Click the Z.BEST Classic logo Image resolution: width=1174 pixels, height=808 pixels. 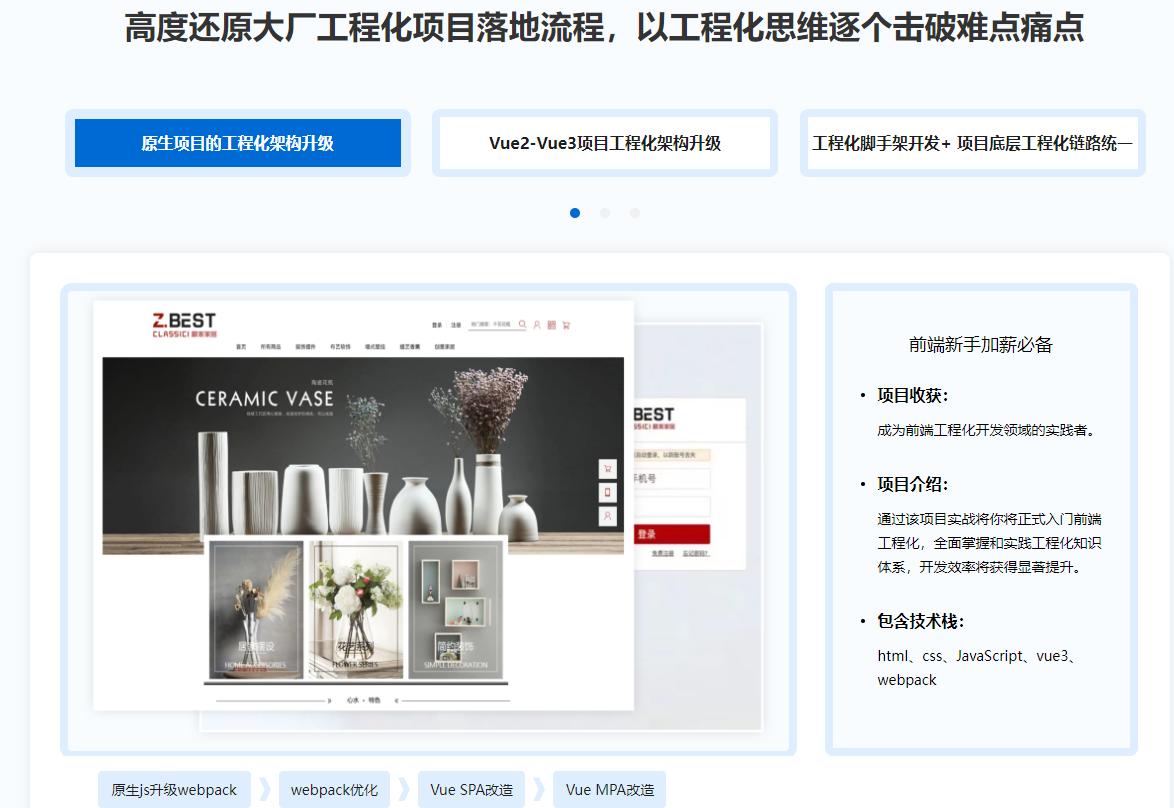pyautogui.click(x=183, y=324)
